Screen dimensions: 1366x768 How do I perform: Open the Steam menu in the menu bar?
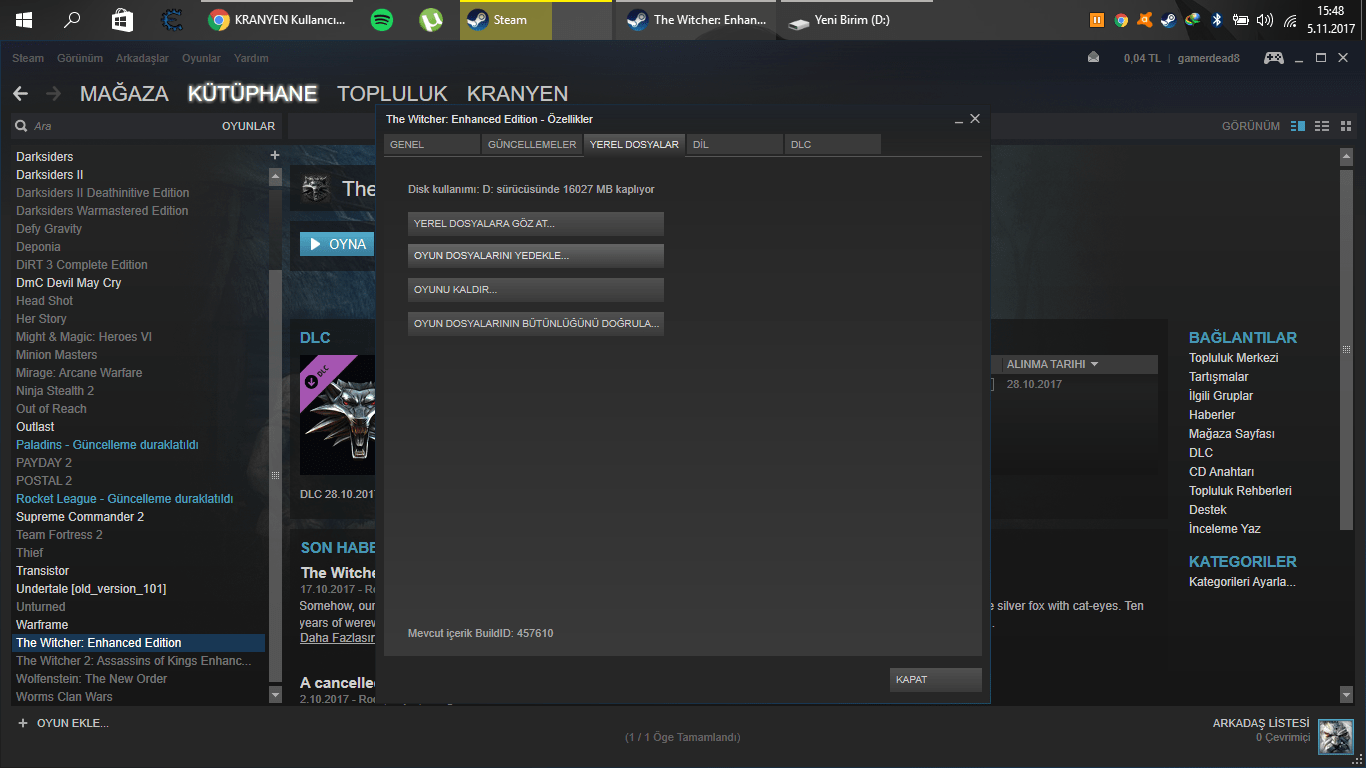pos(28,58)
